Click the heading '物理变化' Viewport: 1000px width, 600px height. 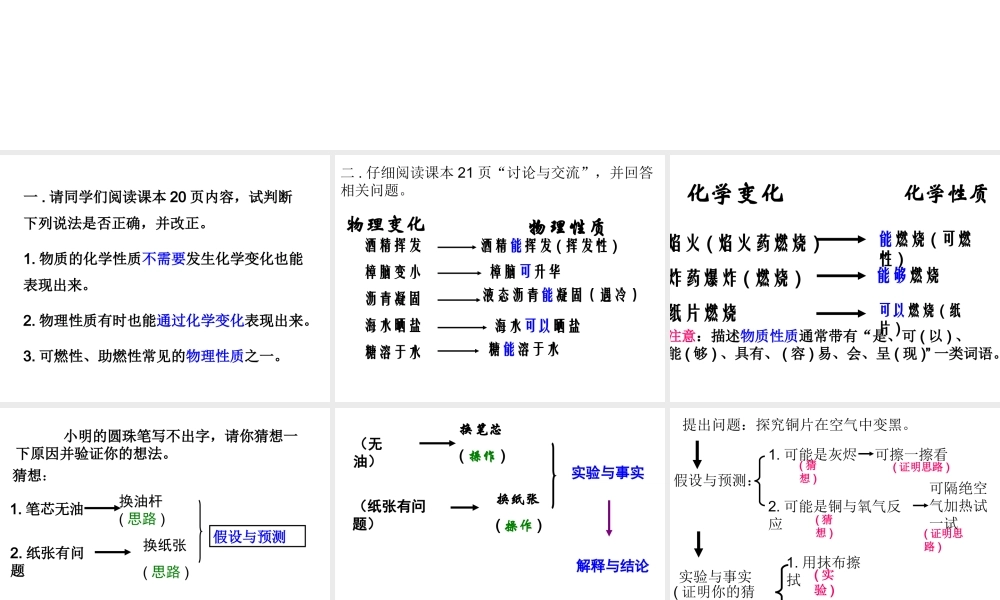point(386,224)
